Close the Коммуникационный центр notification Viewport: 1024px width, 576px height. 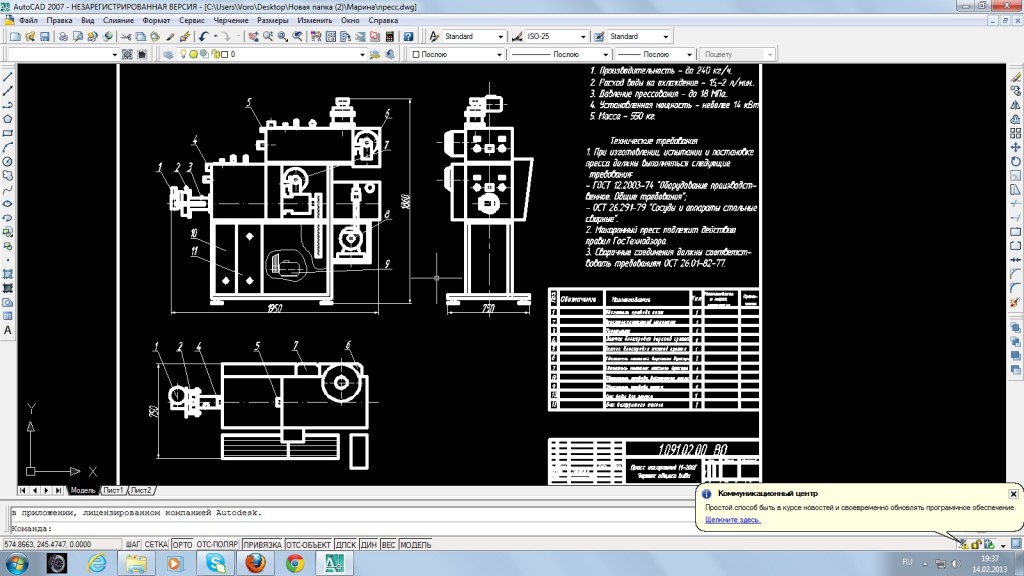(x=1013, y=494)
